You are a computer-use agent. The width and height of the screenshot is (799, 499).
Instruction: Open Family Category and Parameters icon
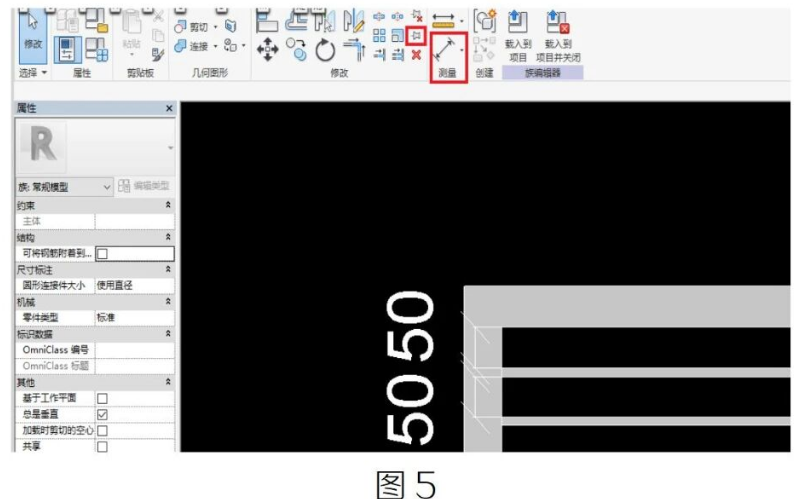click(x=96, y=21)
